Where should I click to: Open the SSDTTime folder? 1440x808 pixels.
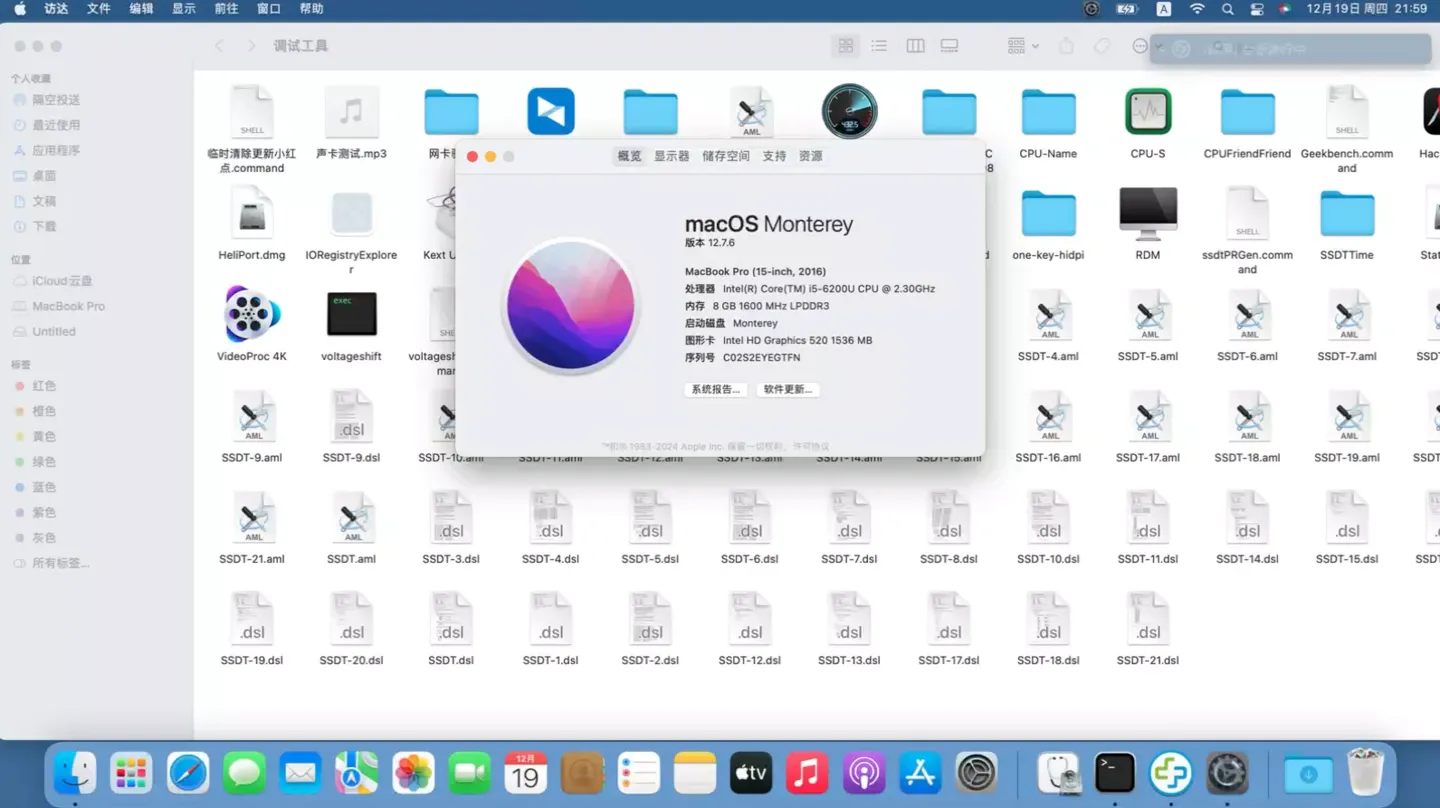1346,214
